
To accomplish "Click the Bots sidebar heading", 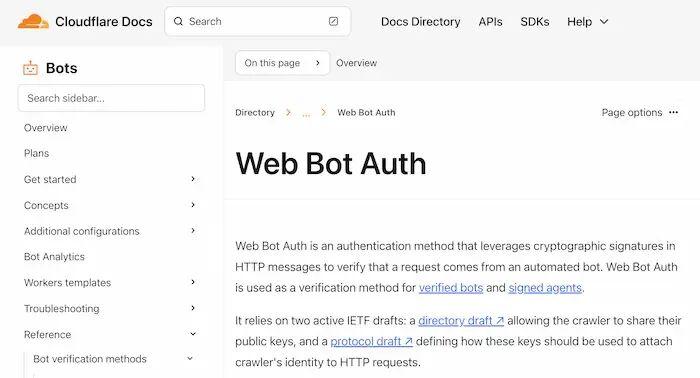I will click(x=62, y=68).
